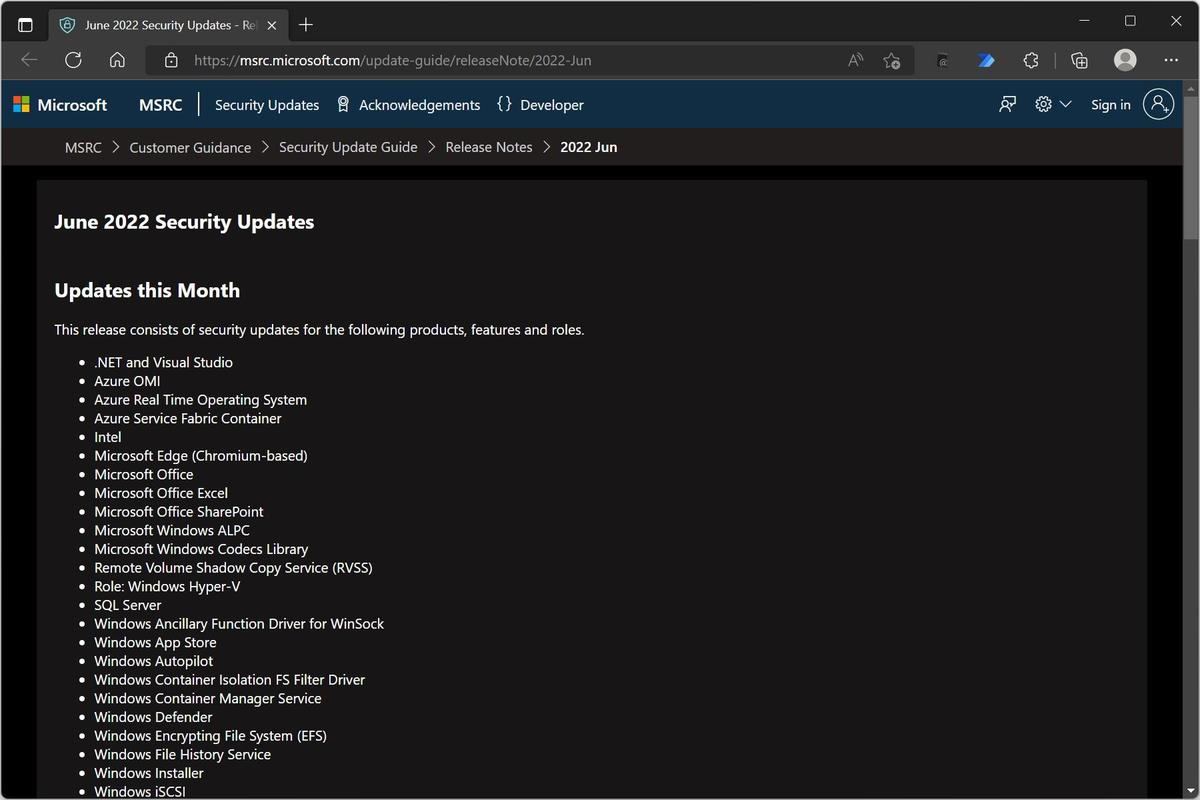Select the Microsoft Office SharePoint item
The image size is (1200, 800).
coord(179,512)
